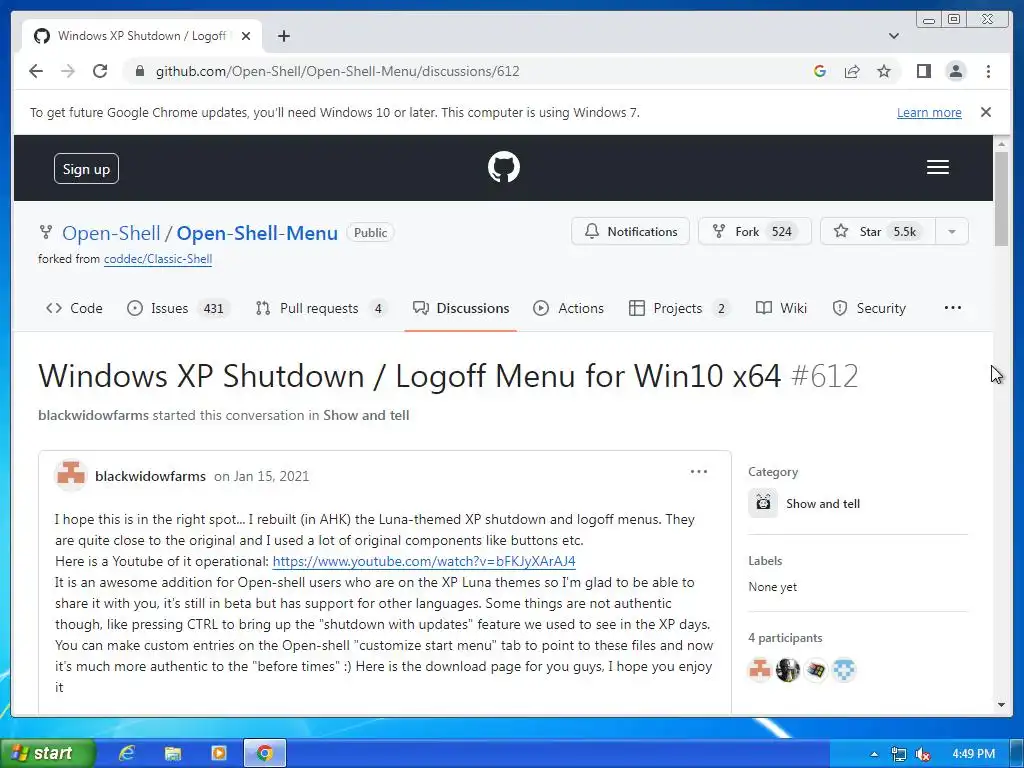View site security lock information
Viewport: 1024px width, 768px height.
(x=139, y=71)
